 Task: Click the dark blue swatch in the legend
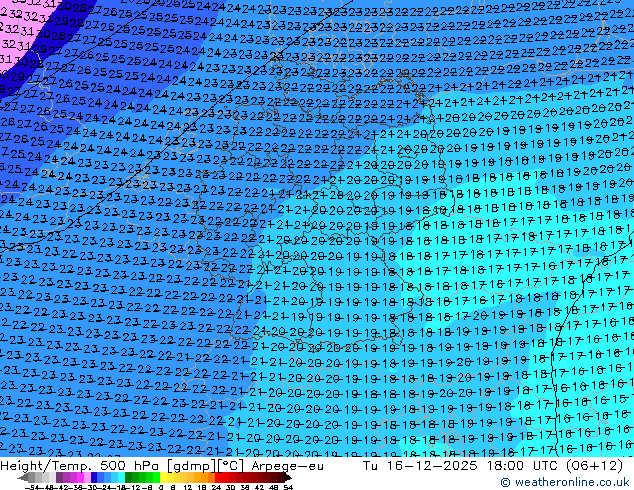(x=94, y=477)
